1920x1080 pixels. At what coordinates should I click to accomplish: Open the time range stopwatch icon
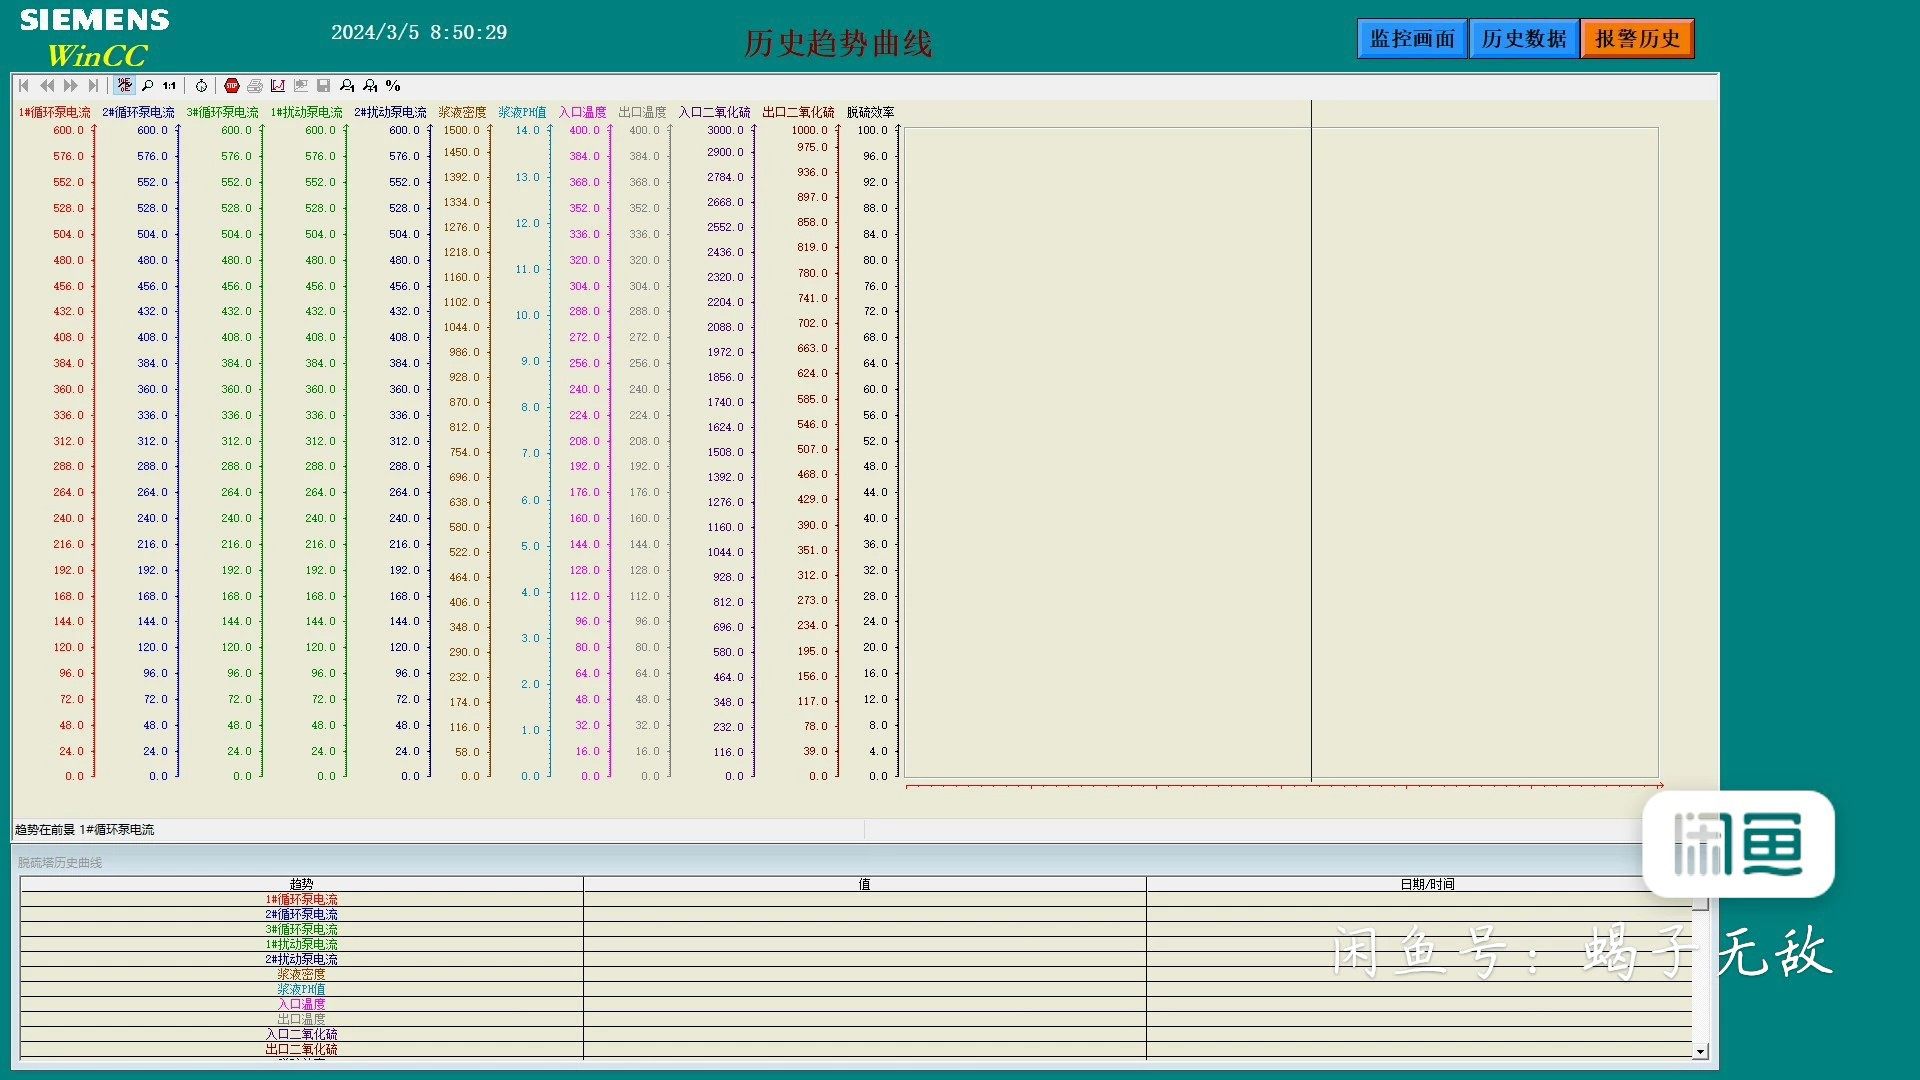coord(201,86)
